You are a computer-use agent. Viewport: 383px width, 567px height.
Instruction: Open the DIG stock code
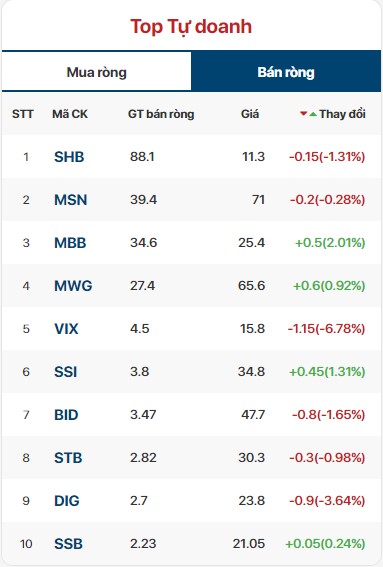point(67,501)
